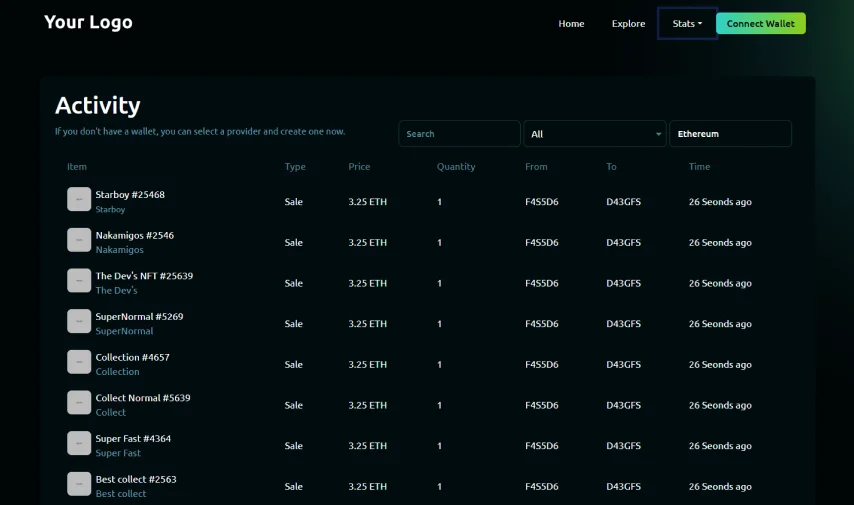
Task: Open item title Super Fast #4364
Action: pyautogui.click(x=133, y=439)
